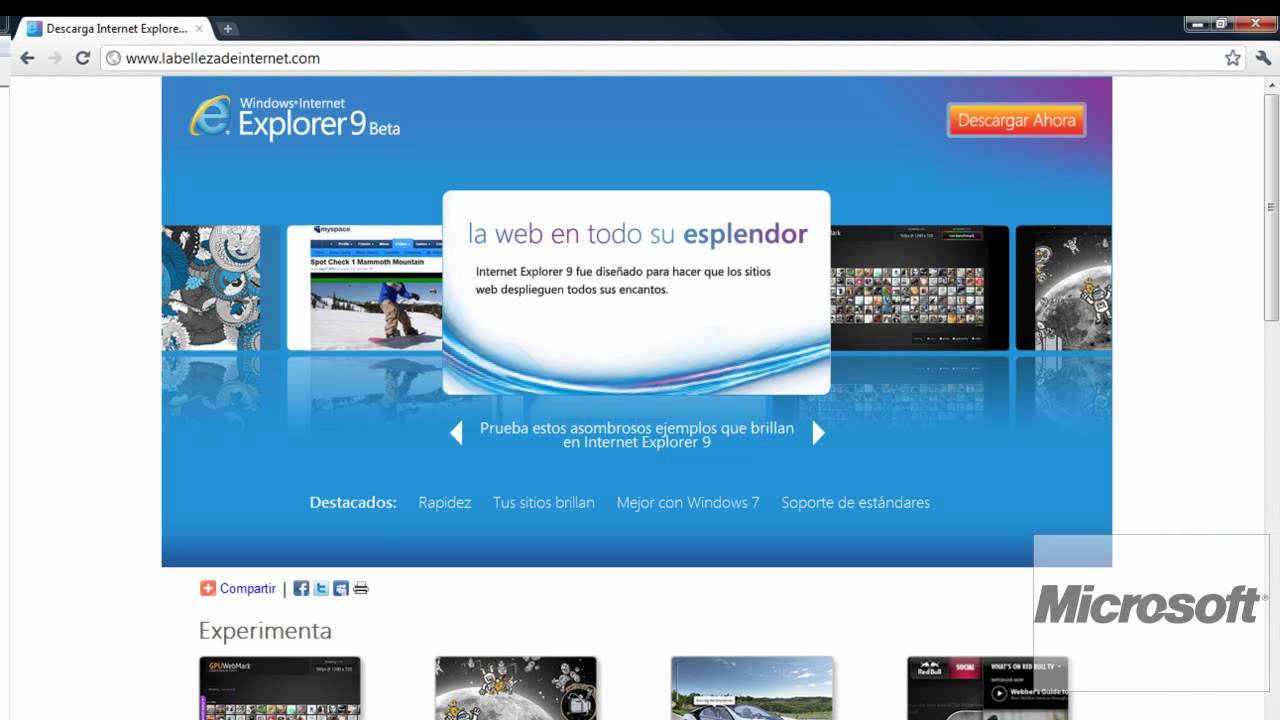1280x720 pixels.
Task: Click the Internet Explorer 9 Beta logo
Action: [295, 118]
